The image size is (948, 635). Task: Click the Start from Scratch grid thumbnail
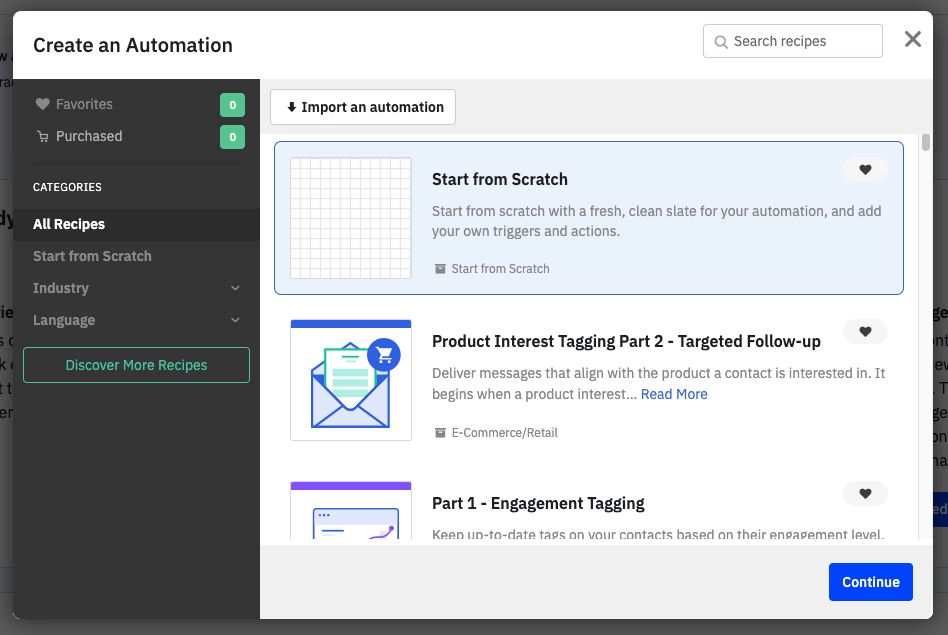tap(351, 218)
